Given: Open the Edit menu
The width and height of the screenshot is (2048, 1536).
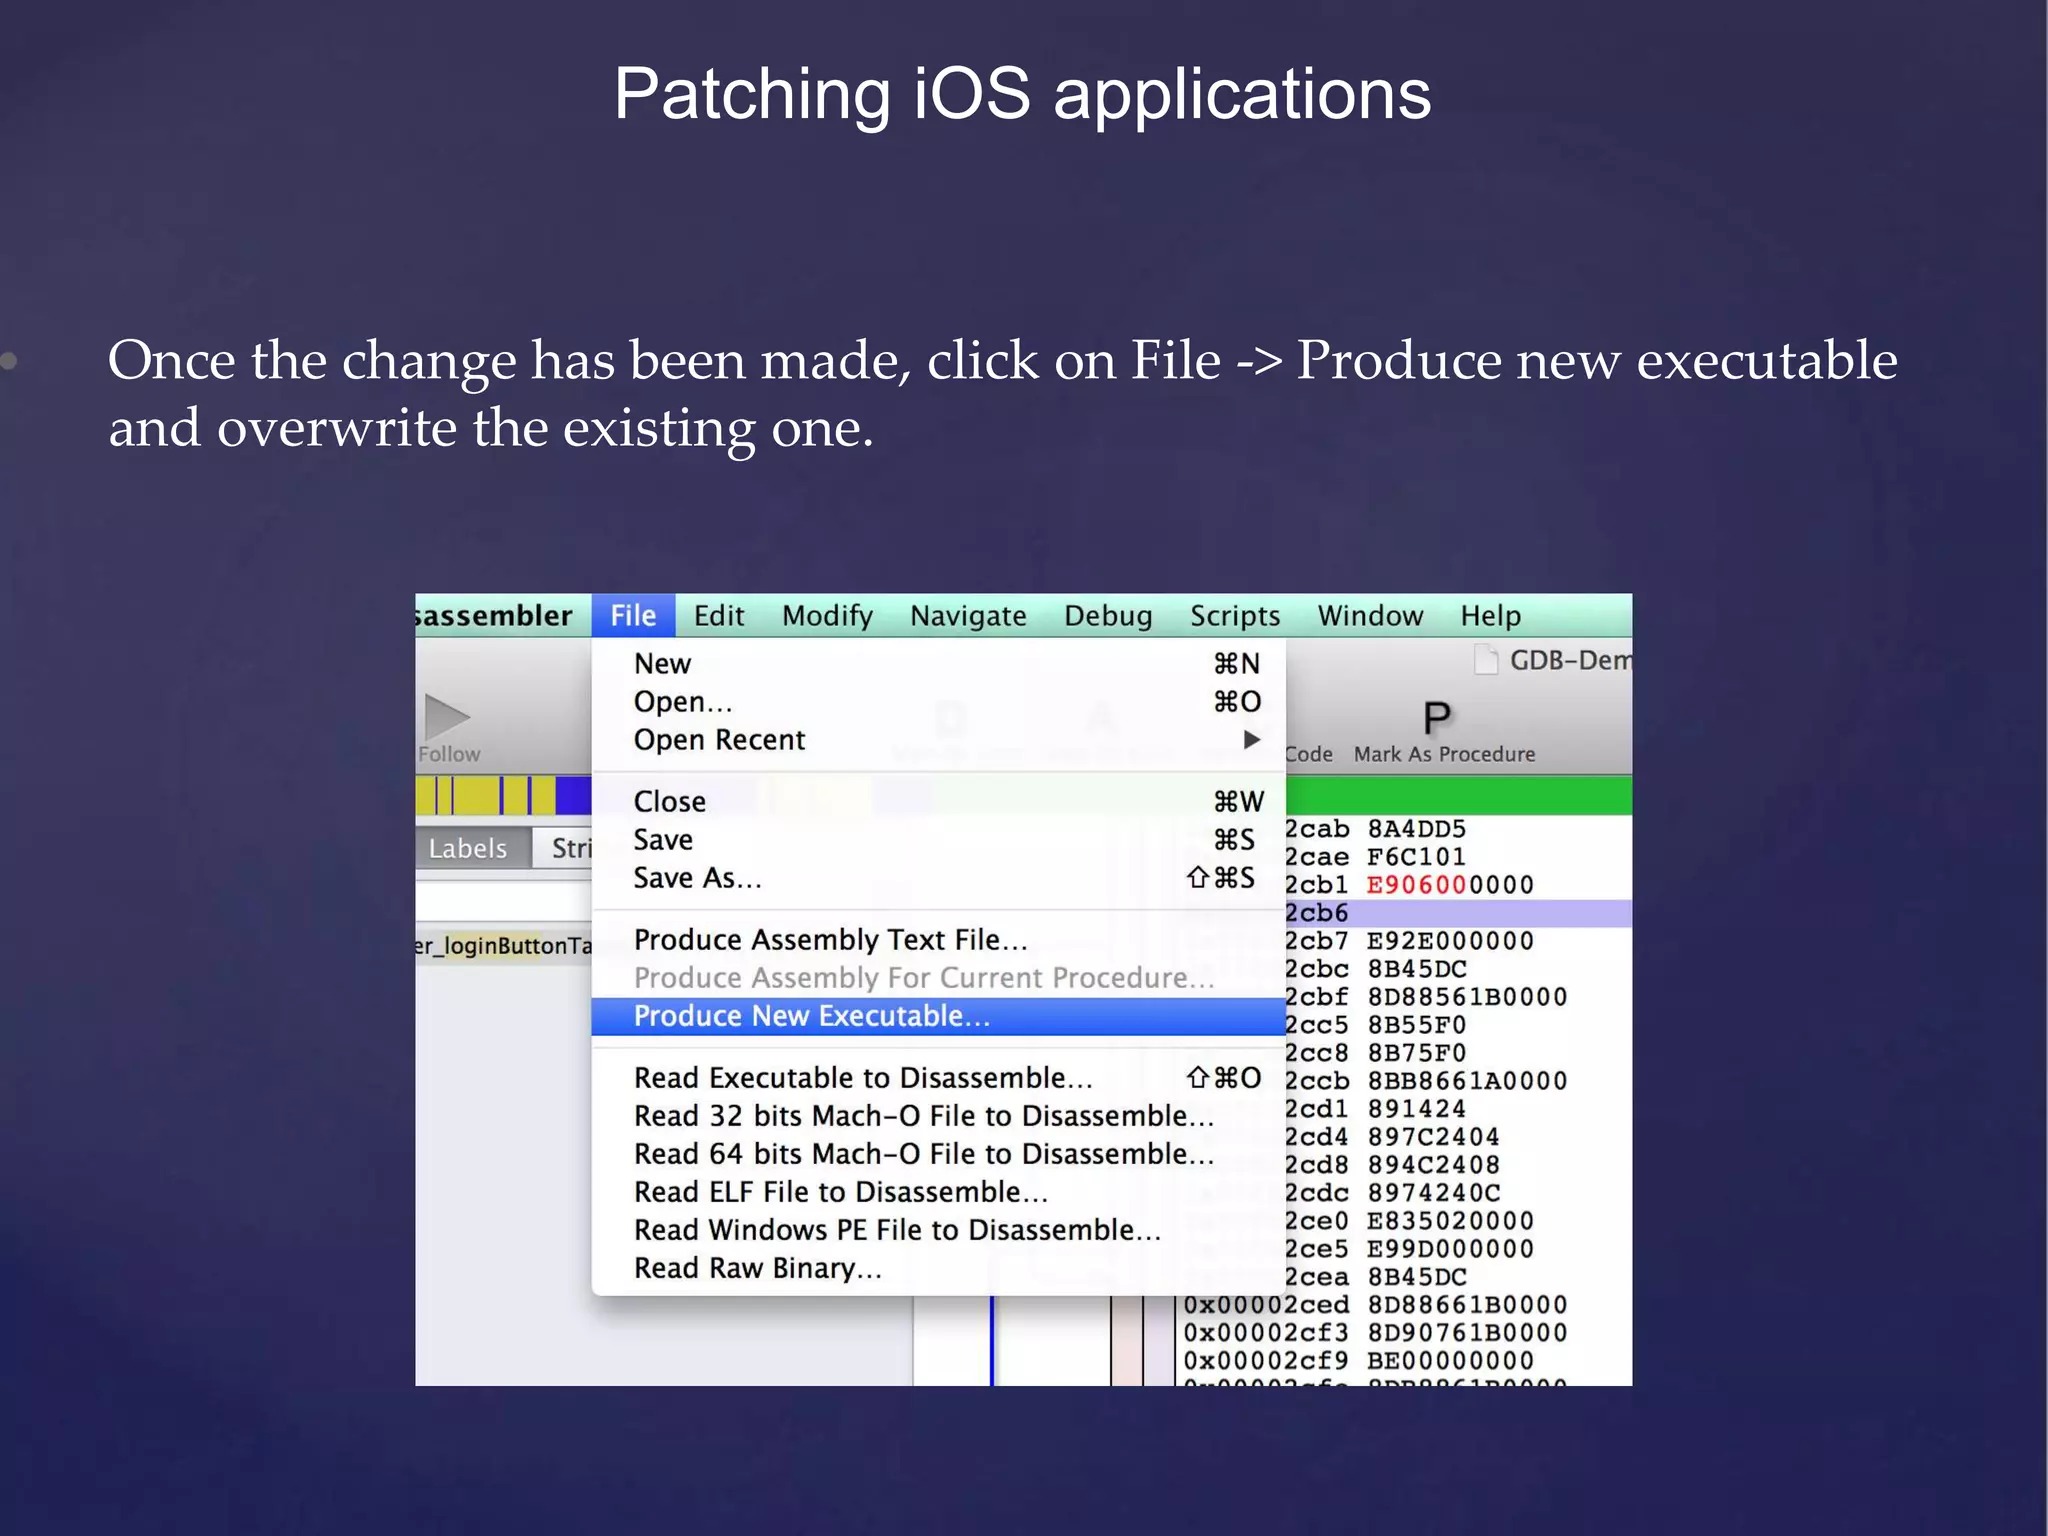Looking at the screenshot, I should (x=719, y=615).
